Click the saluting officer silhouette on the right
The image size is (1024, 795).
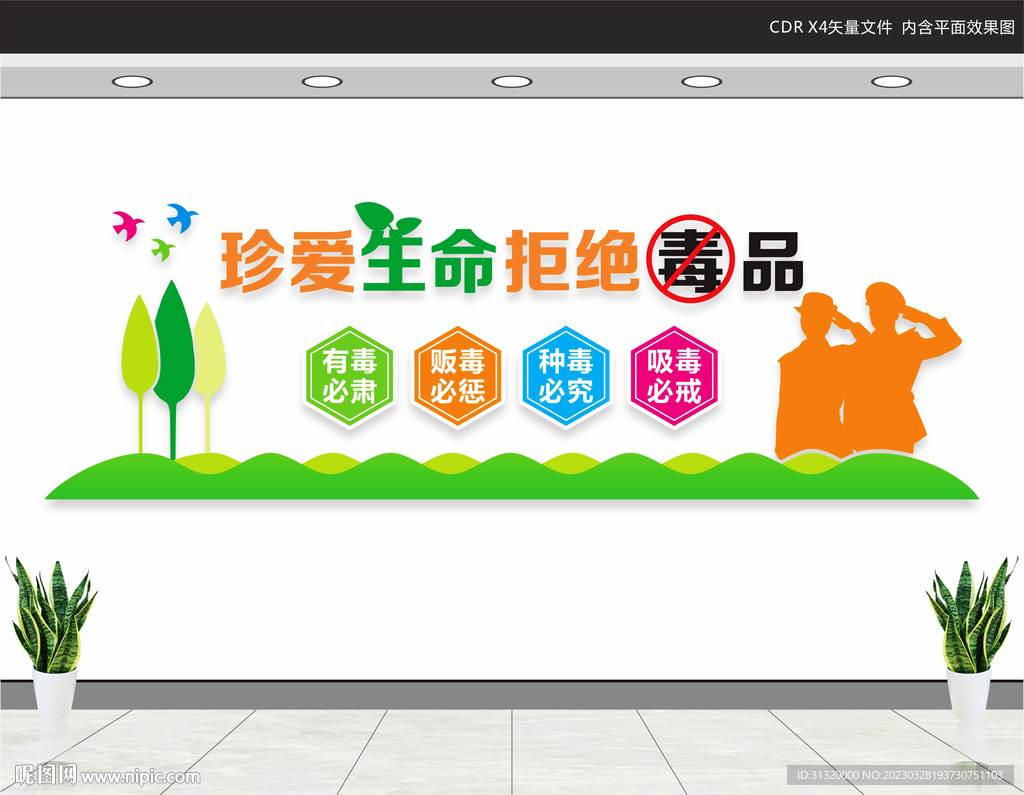click(904, 368)
